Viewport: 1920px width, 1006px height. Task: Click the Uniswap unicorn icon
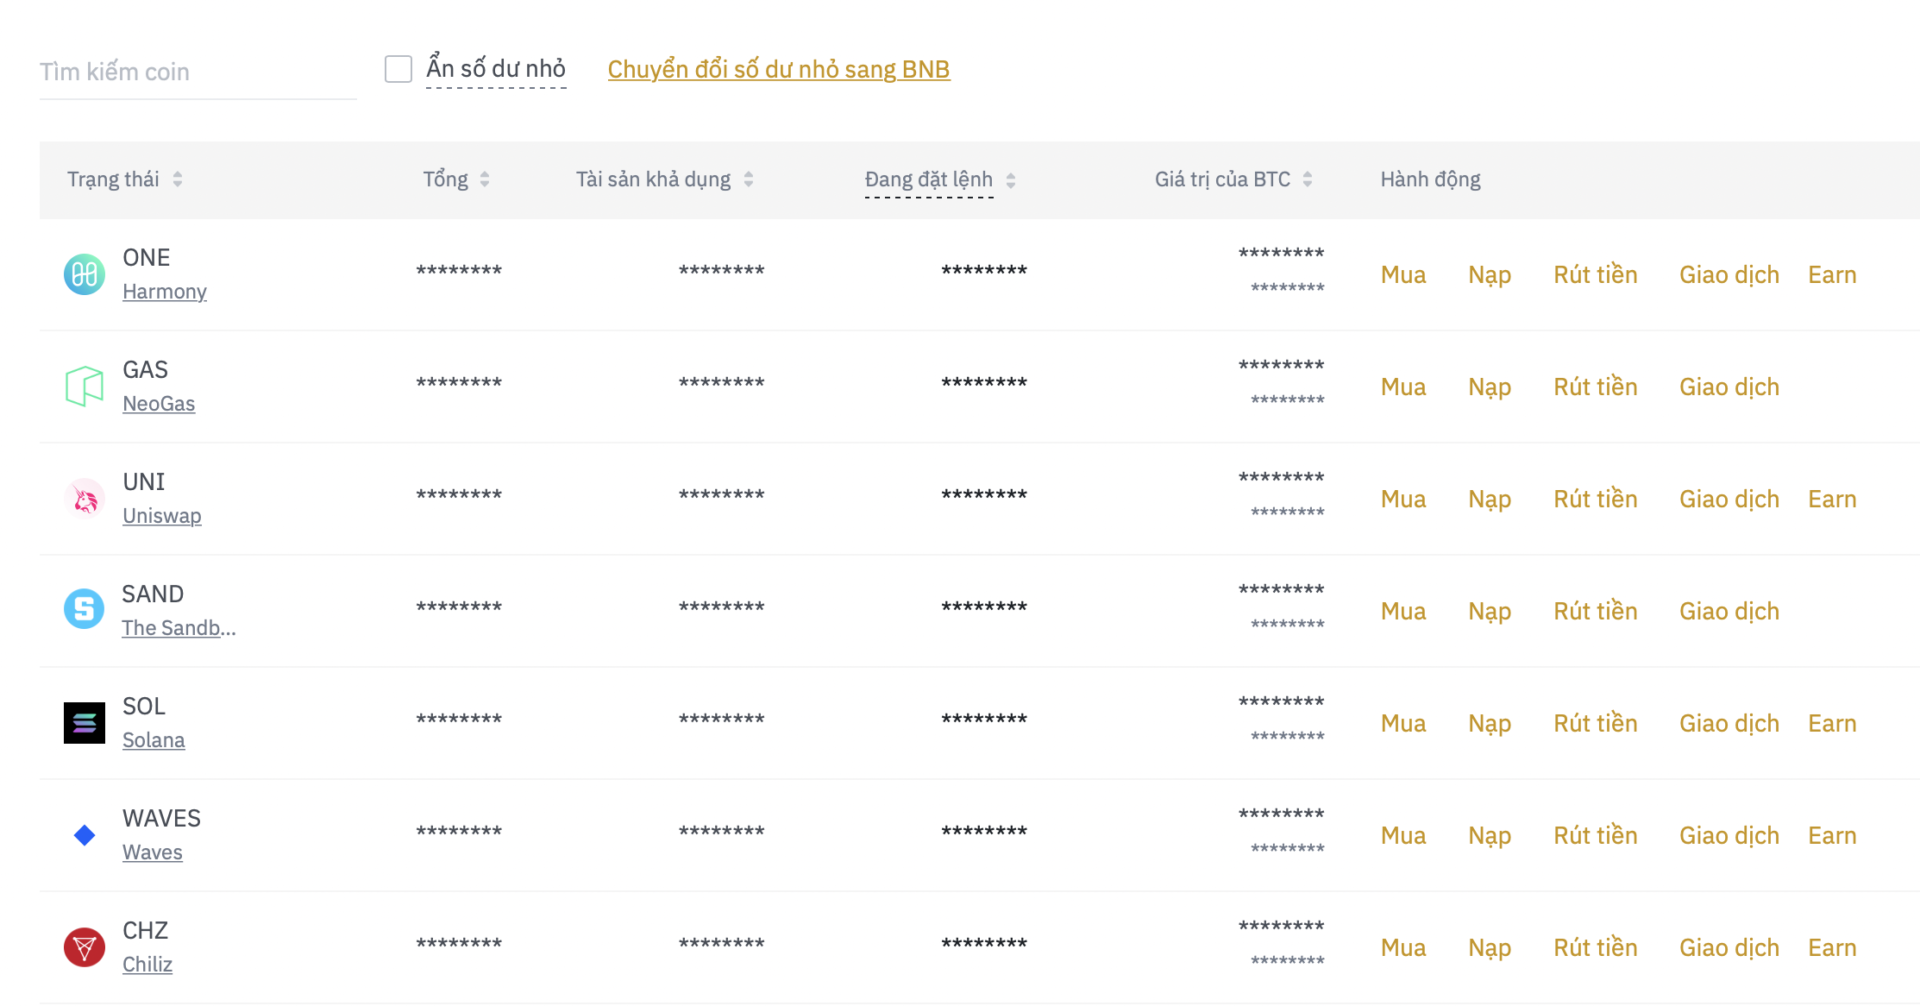pos(84,498)
